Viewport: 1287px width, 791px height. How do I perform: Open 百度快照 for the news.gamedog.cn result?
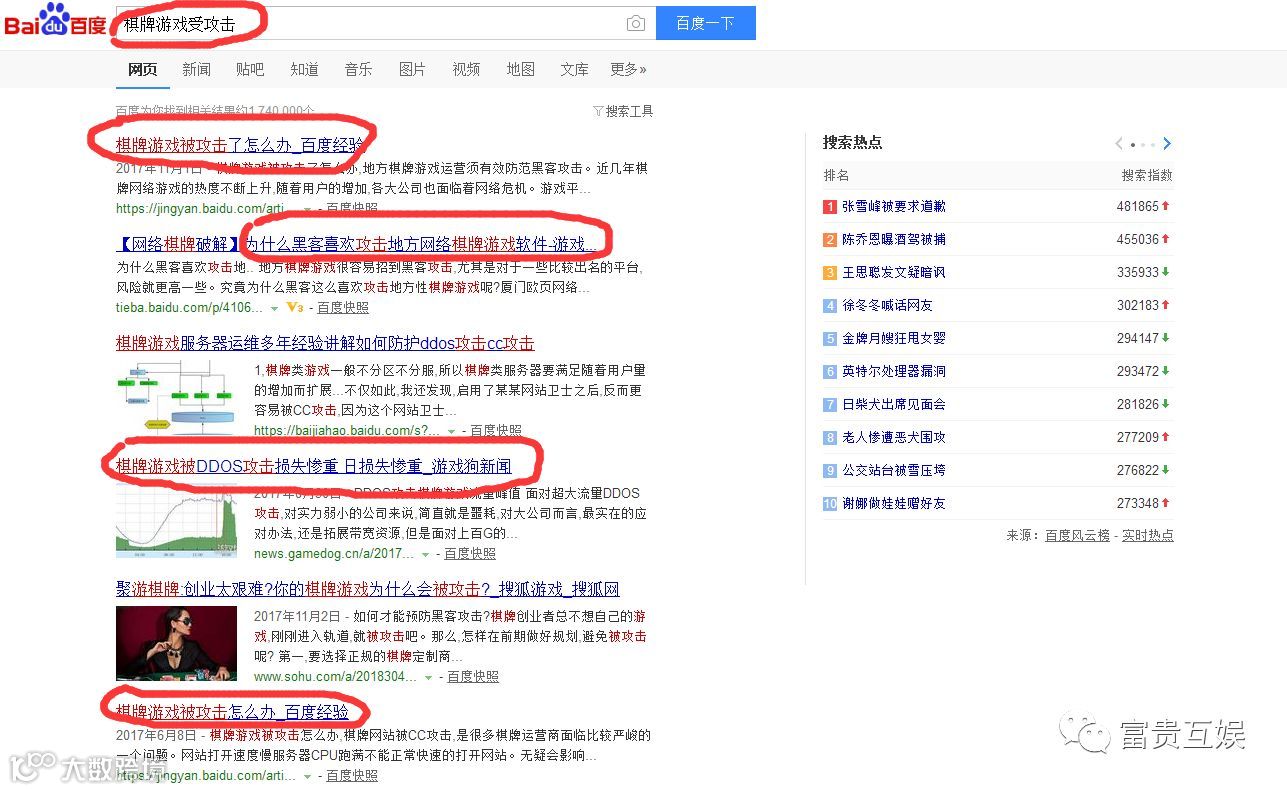pyautogui.click(x=470, y=553)
